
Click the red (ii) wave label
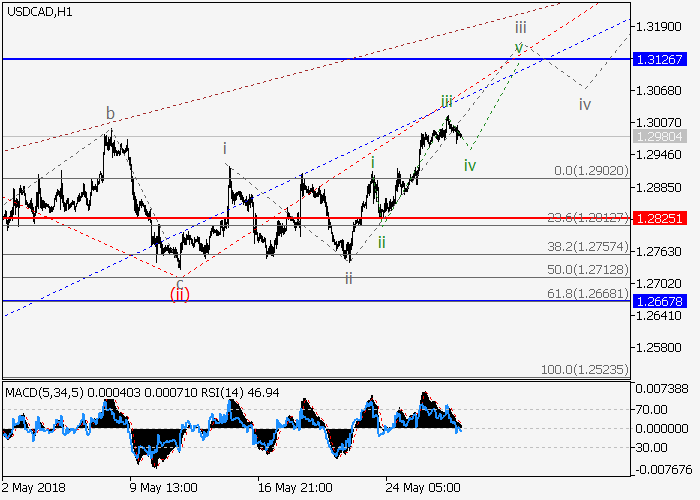[x=179, y=293]
